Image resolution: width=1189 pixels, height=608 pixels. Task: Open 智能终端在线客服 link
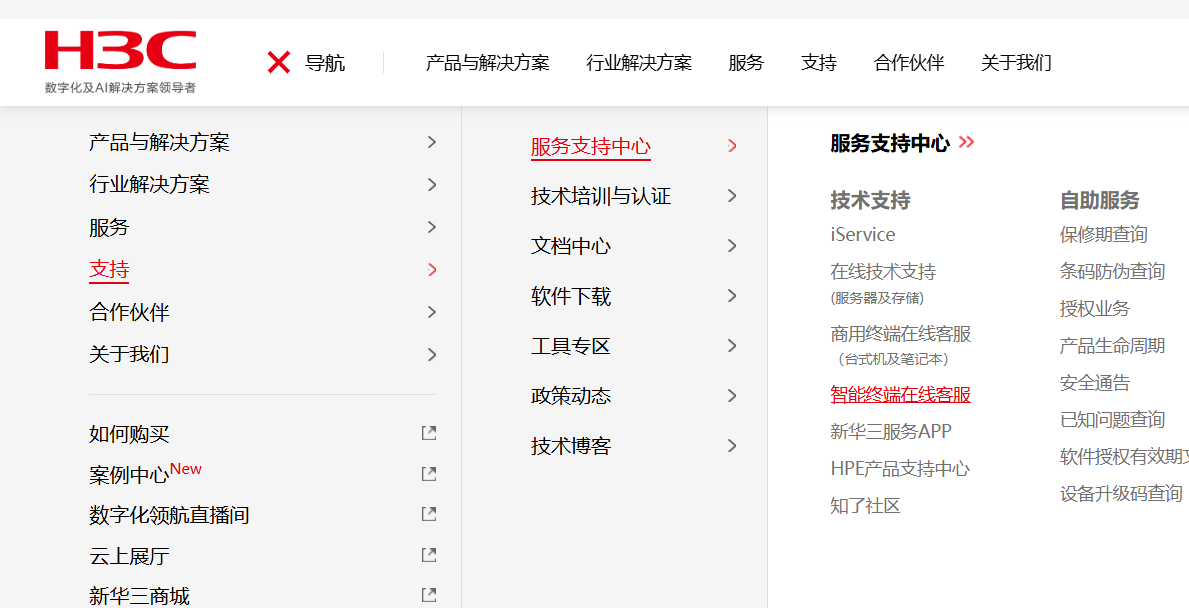(900, 394)
